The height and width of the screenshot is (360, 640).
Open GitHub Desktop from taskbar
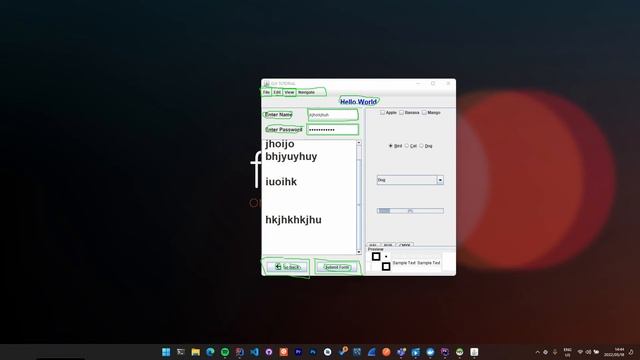[269, 352]
